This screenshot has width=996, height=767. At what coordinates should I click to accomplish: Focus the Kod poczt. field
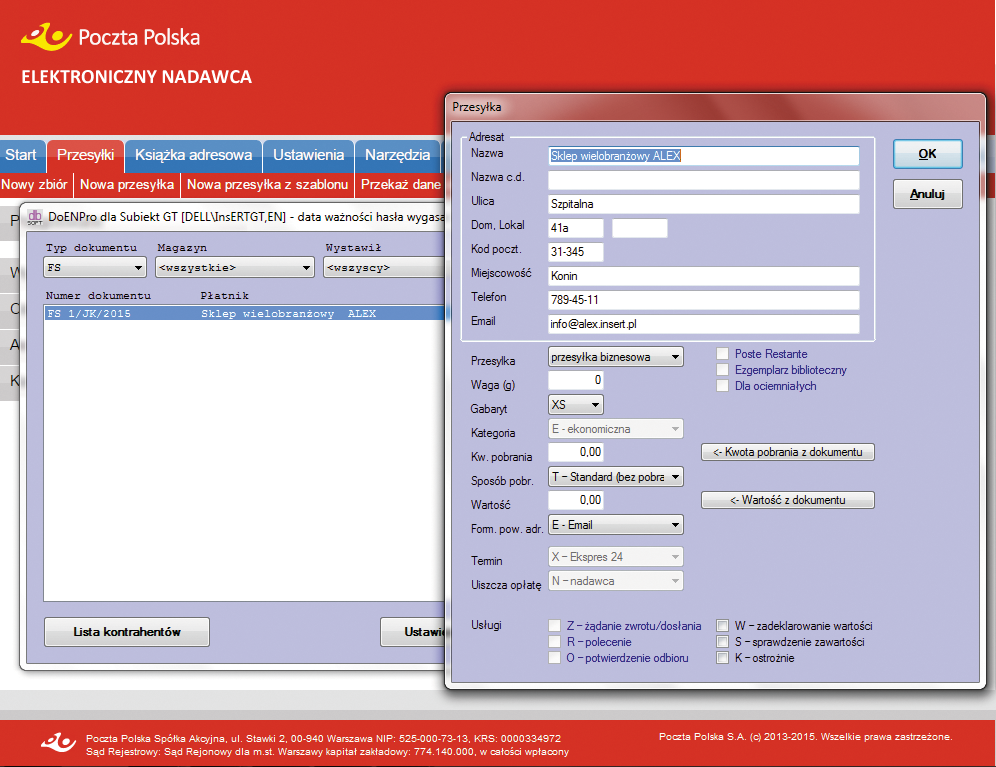575,252
